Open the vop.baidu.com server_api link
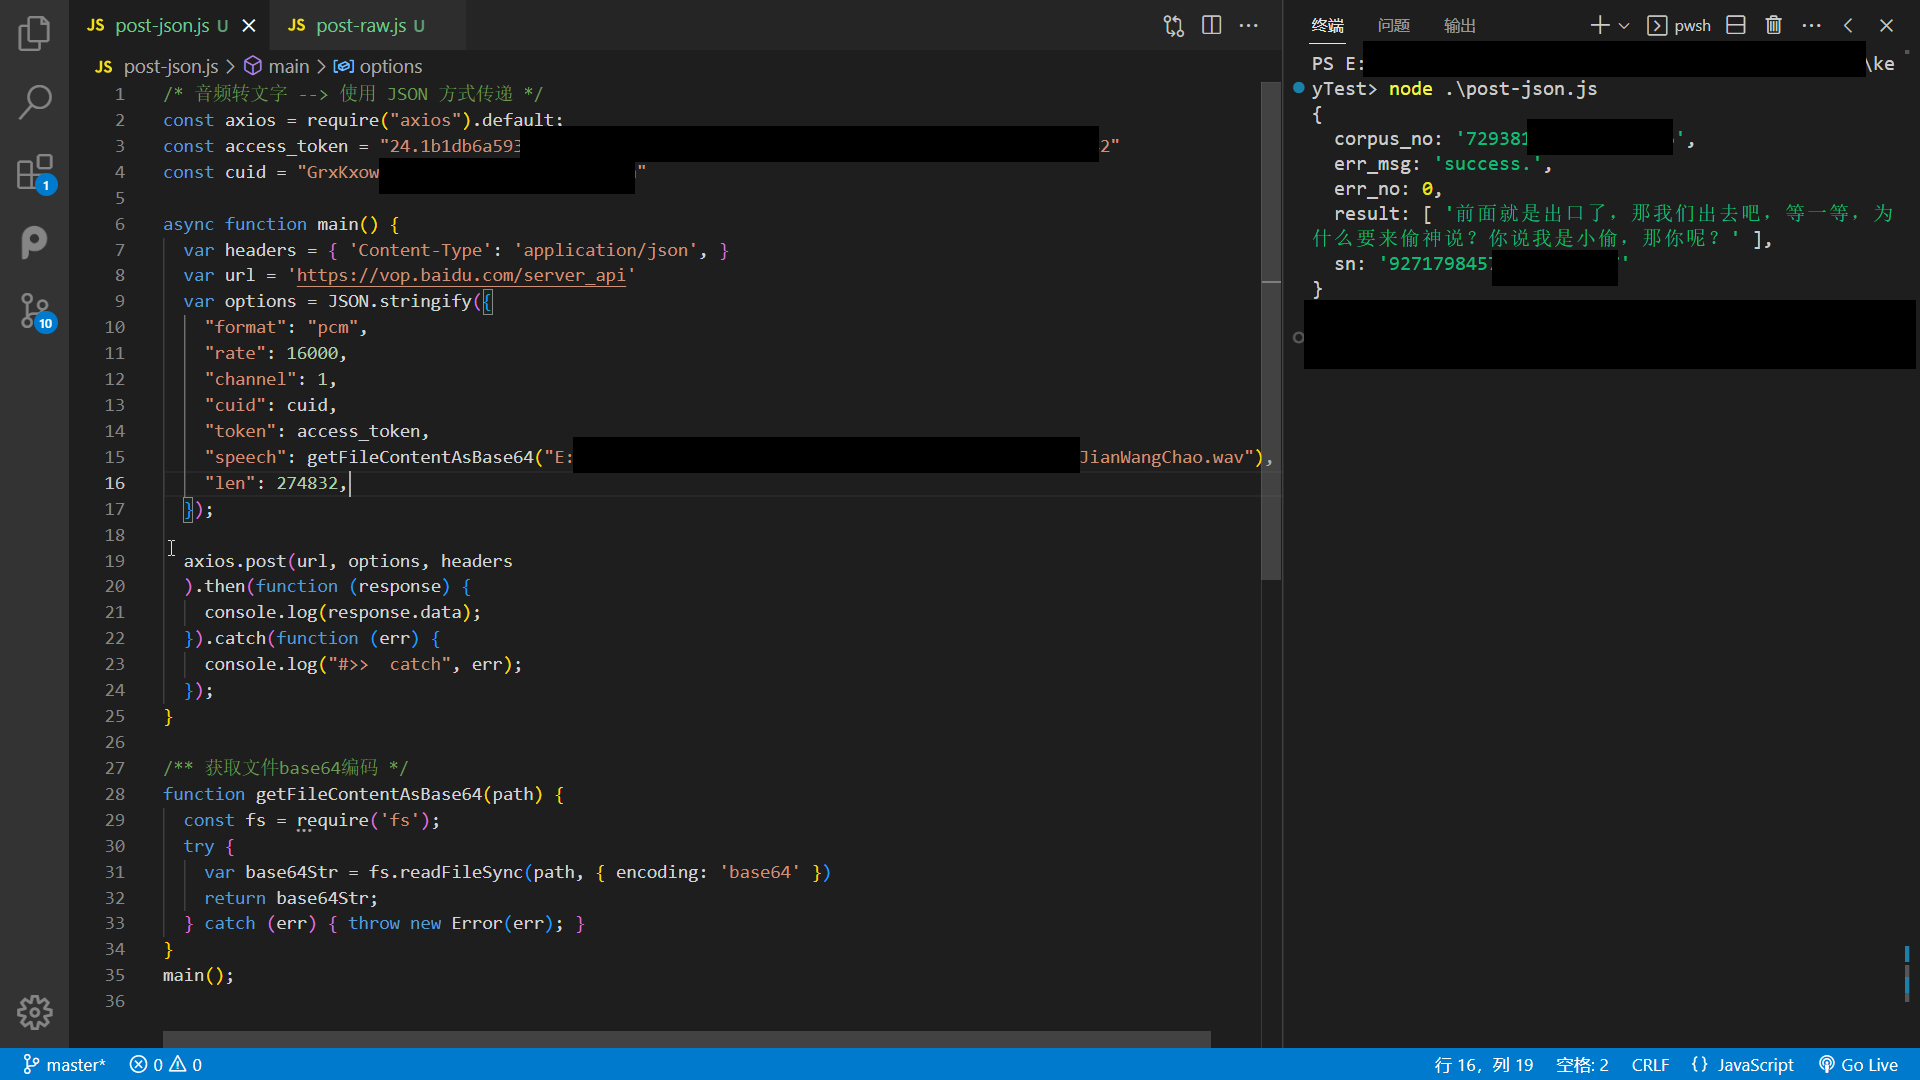Screen dimensions: 1920x1080 tap(460, 276)
